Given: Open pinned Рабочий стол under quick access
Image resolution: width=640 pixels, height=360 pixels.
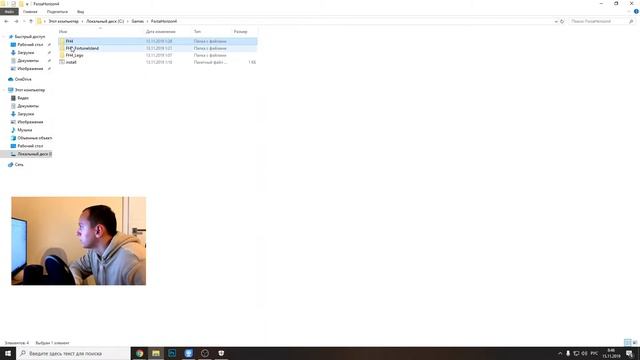Looking at the screenshot, I should click(x=30, y=44).
